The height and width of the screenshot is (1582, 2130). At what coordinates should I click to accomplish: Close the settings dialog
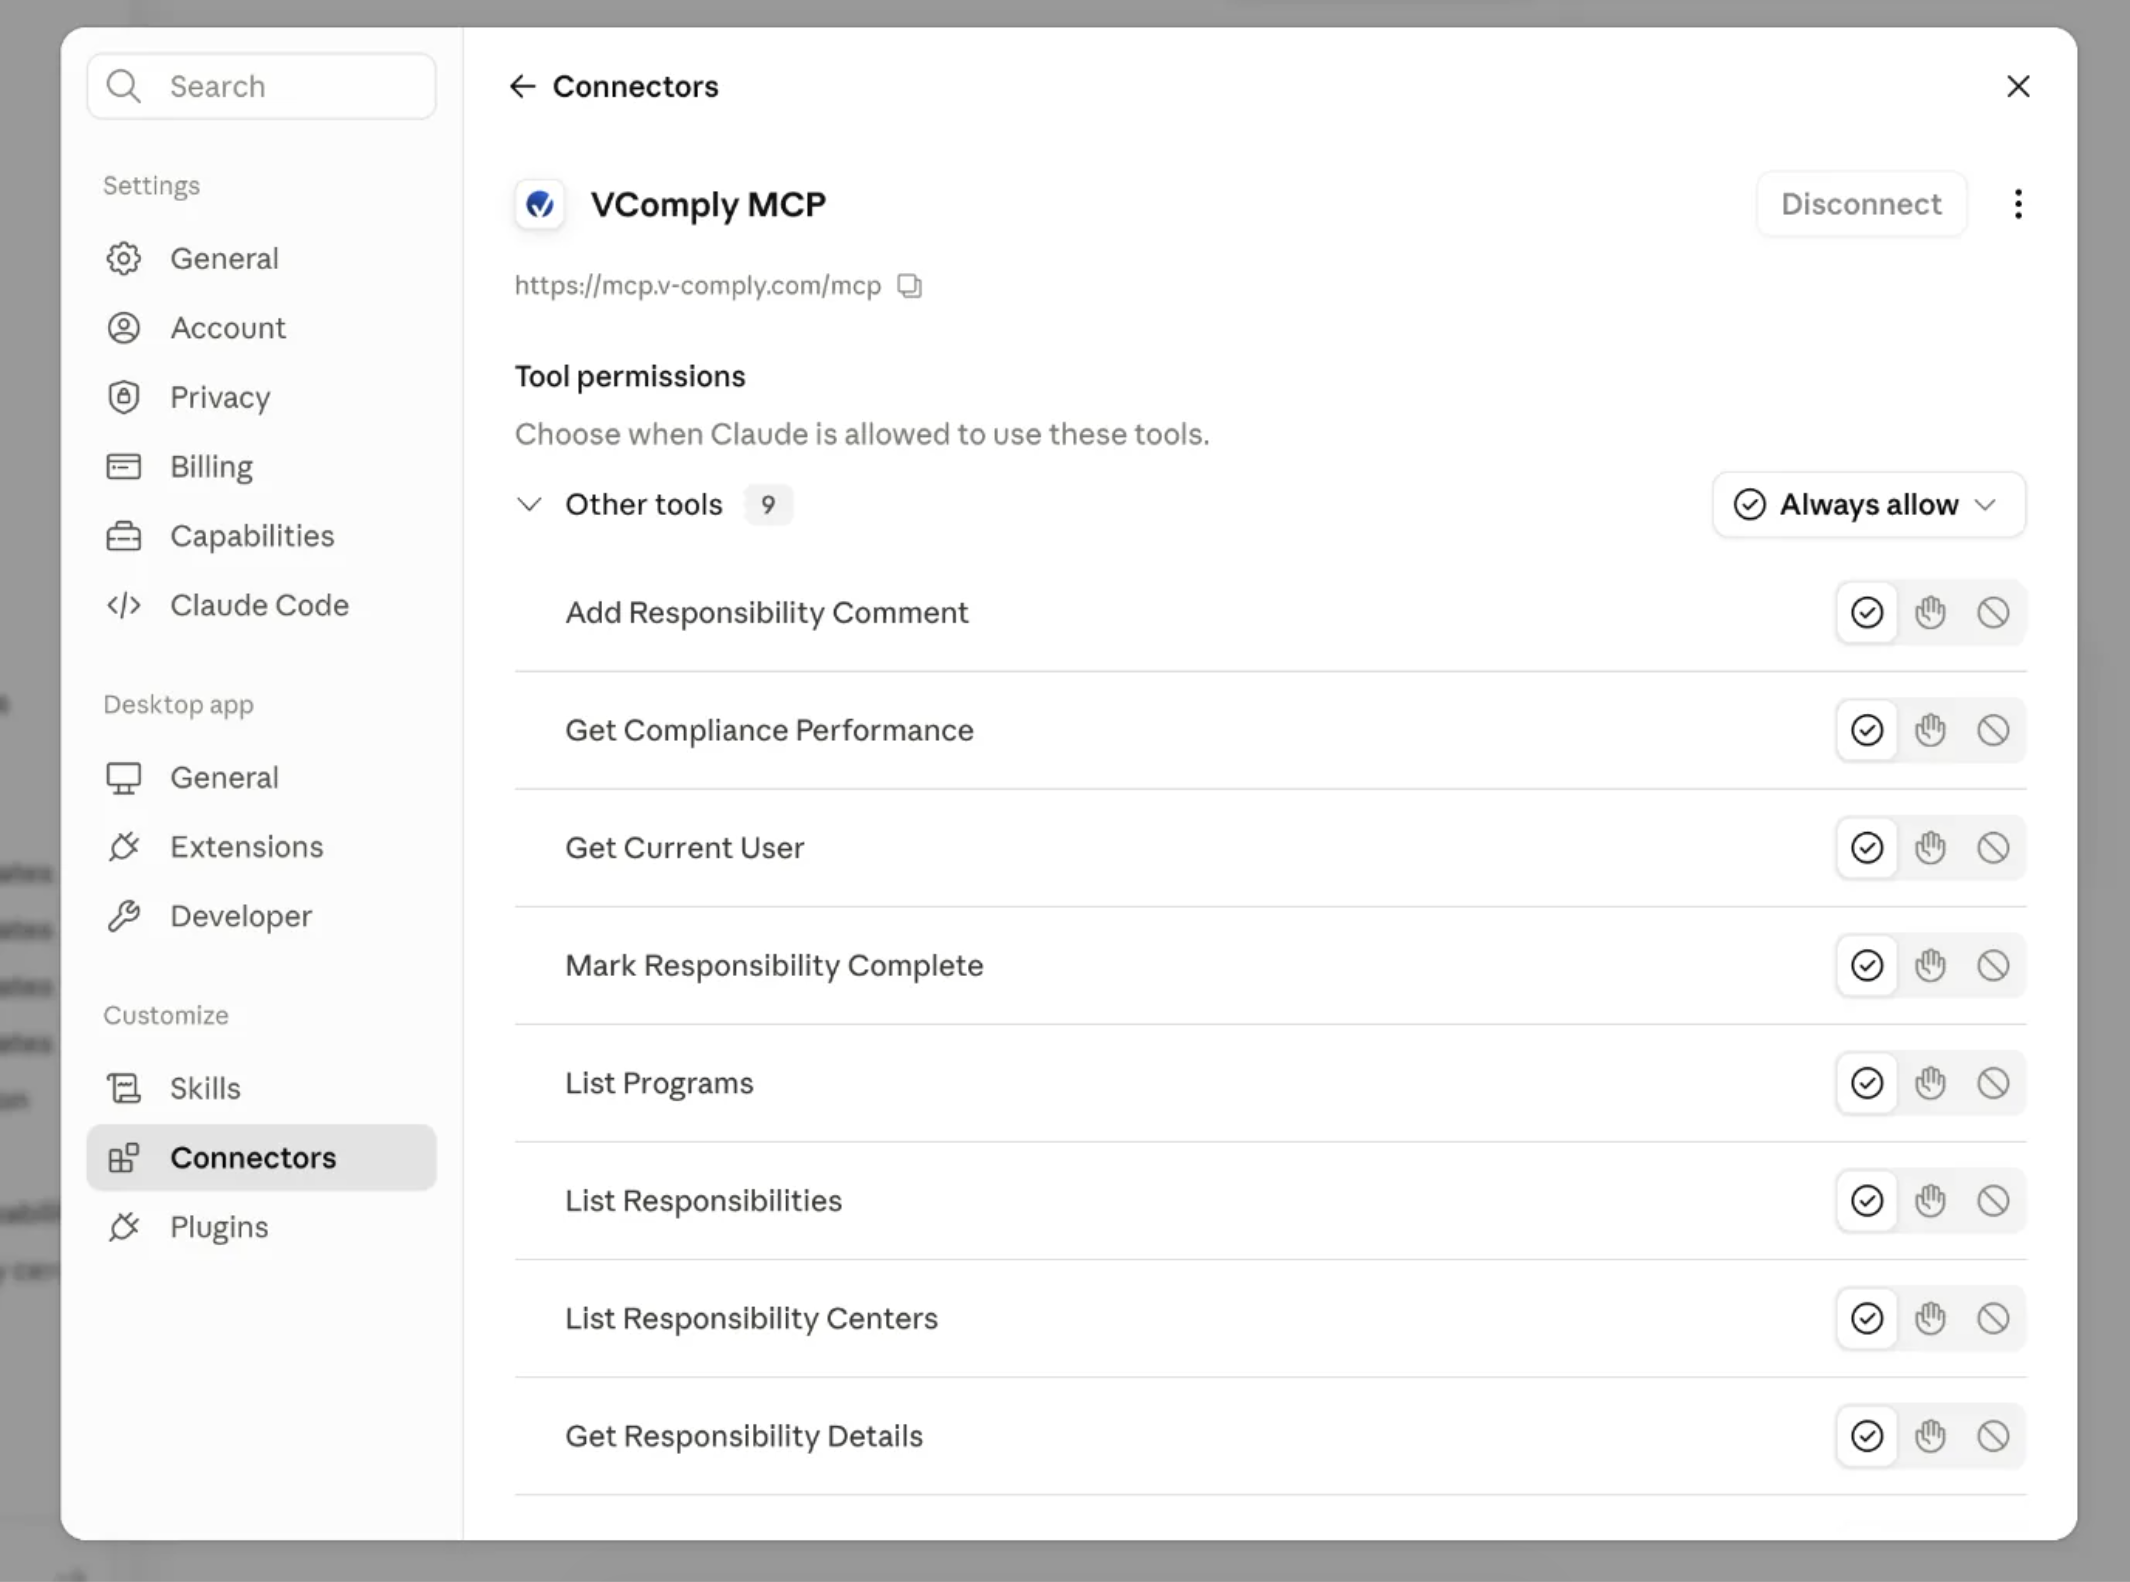click(2018, 87)
